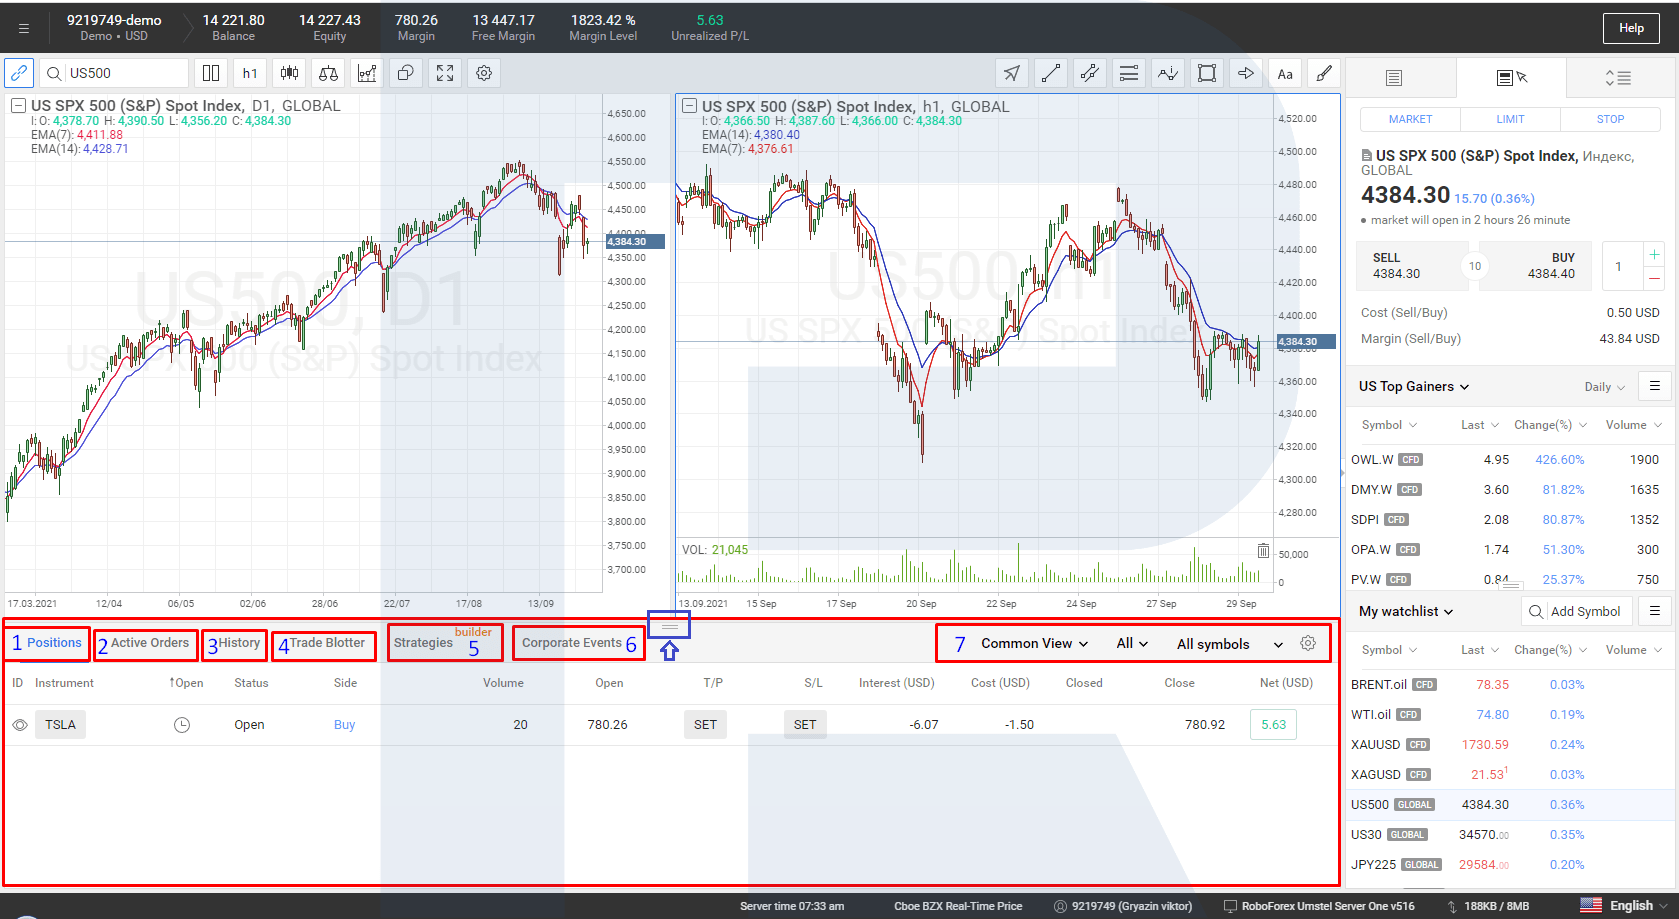This screenshot has height=919, width=1679.
Task: Select the trend line drawing tool
Action: (1051, 73)
